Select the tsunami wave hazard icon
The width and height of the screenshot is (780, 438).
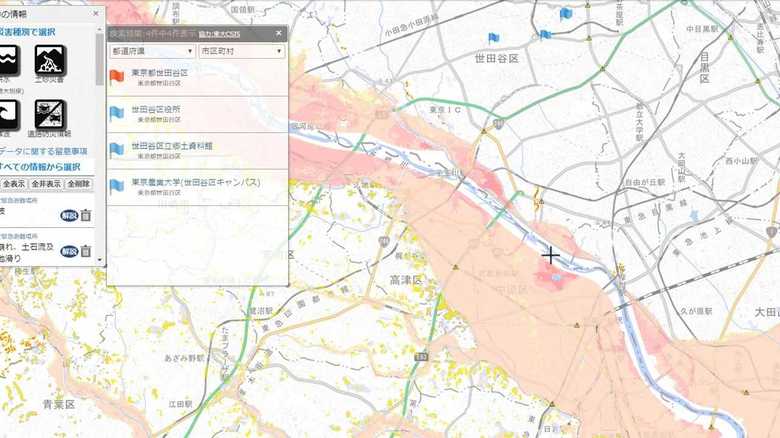tap(9, 114)
